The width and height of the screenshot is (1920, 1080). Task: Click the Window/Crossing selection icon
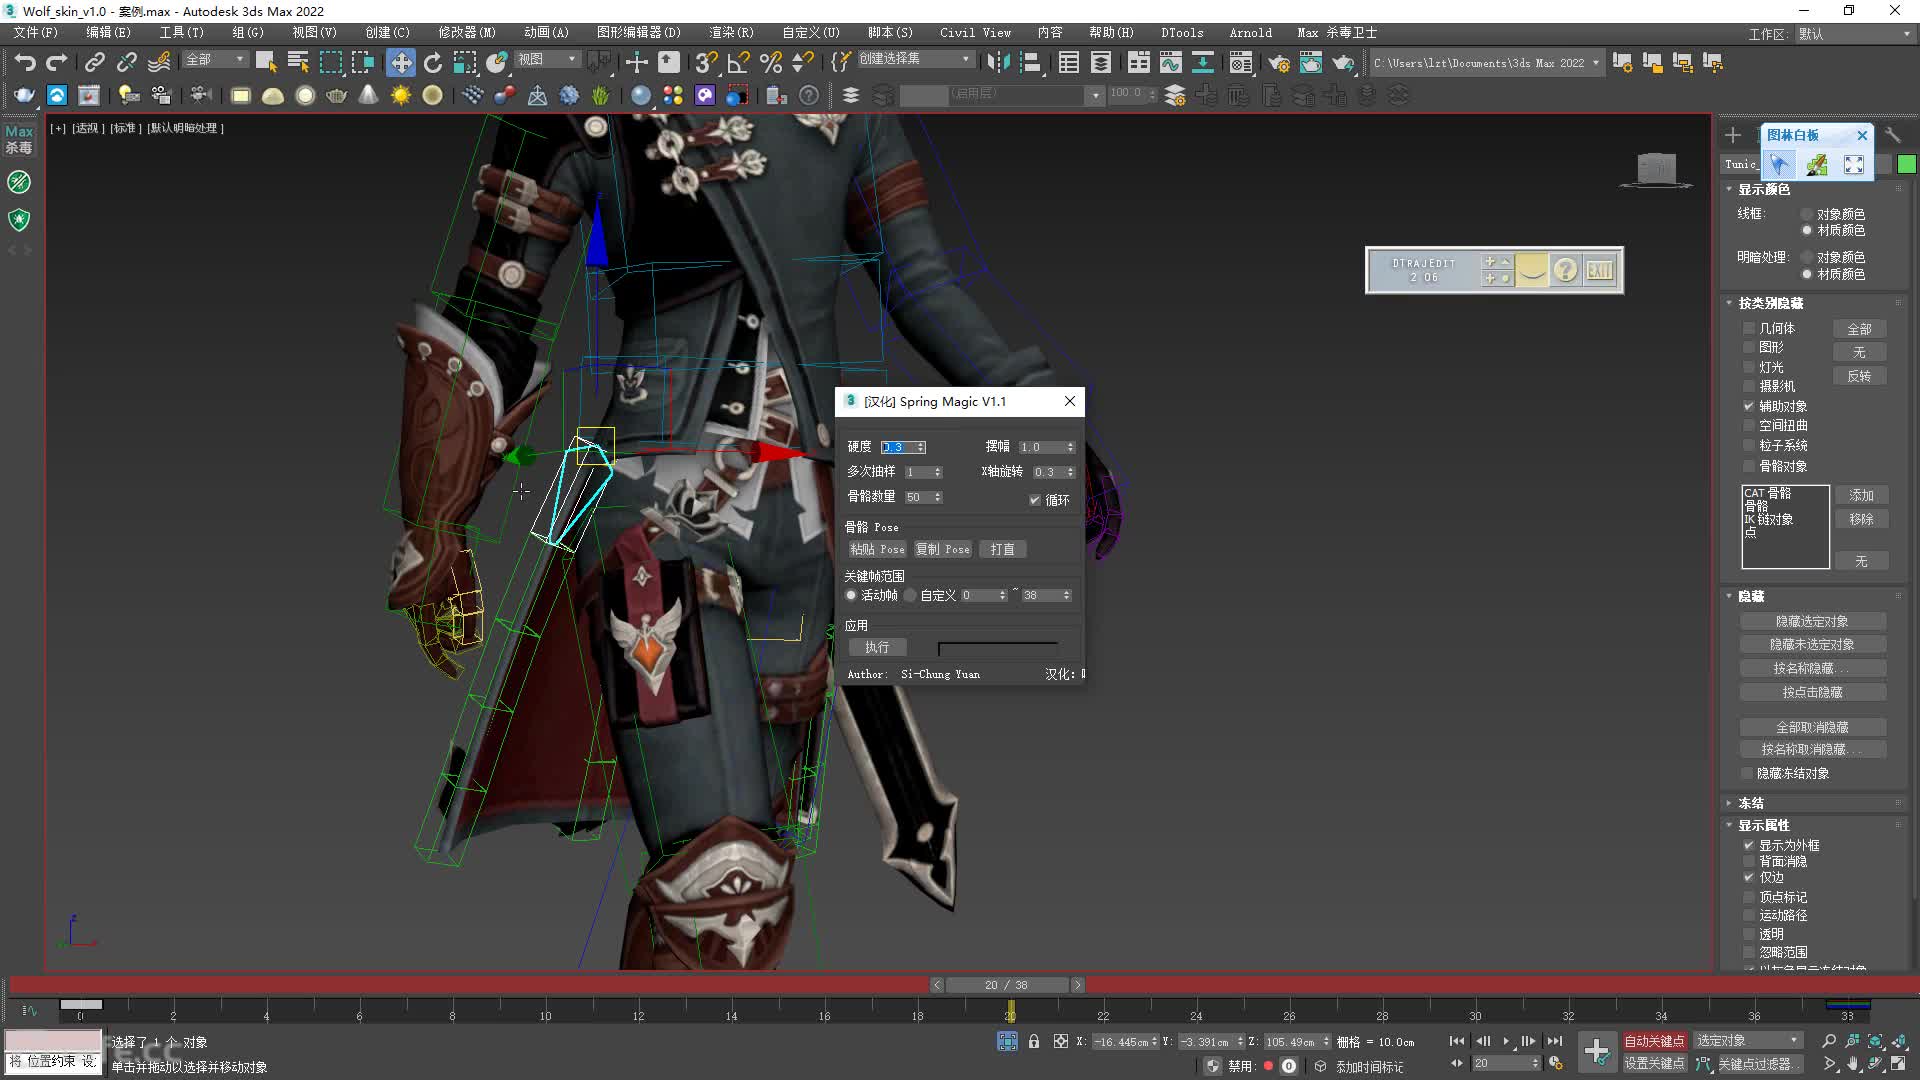363,63
